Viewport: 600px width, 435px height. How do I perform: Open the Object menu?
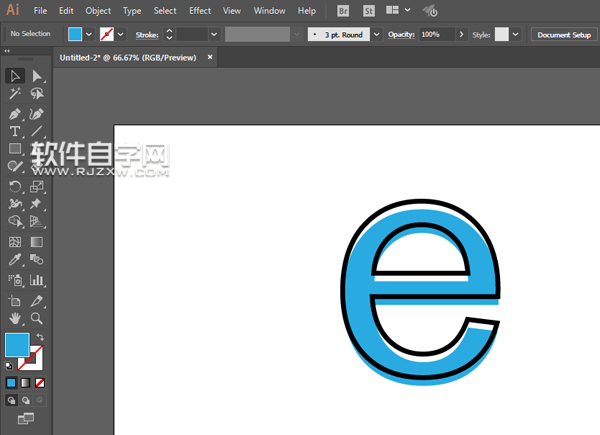pyautogui.click(x=98, y=11)
